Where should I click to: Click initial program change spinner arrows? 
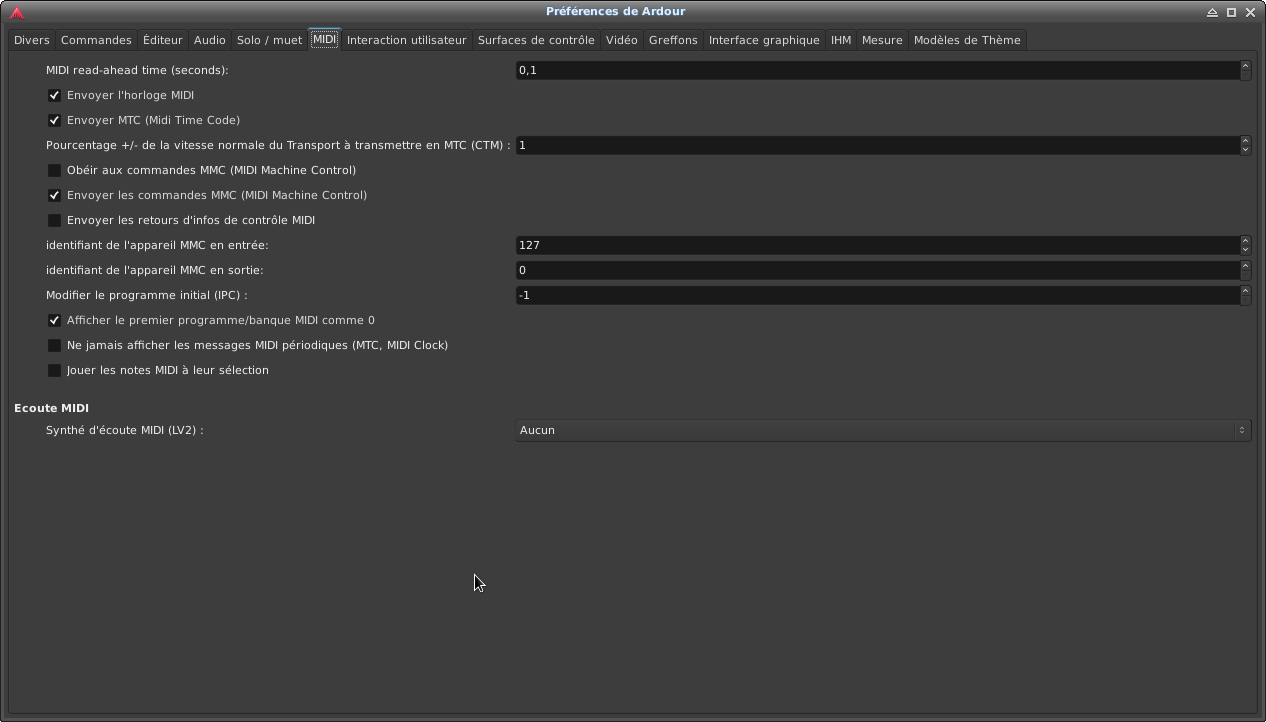pos(1245,295)
